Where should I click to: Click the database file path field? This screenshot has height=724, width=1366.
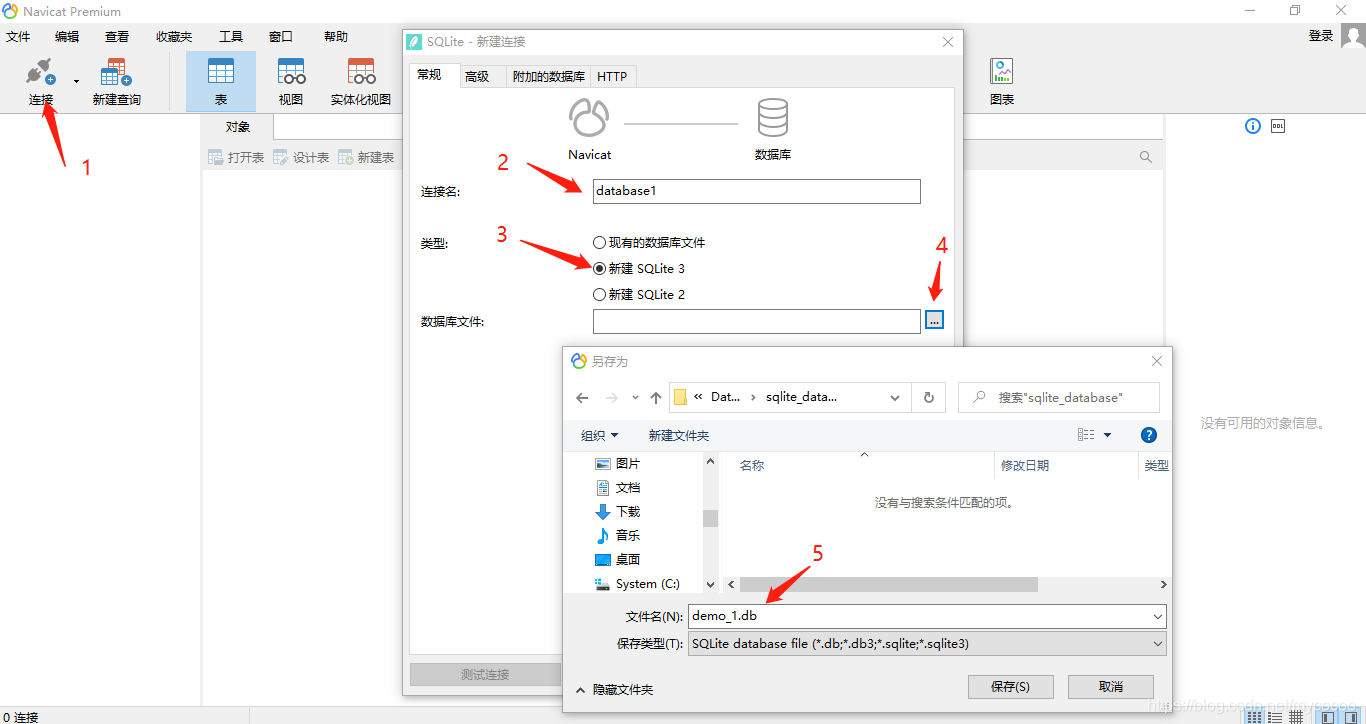[x=756, y=321]
